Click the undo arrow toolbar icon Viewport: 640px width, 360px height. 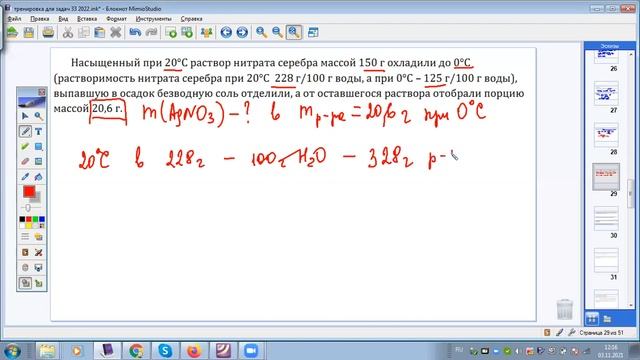pyautogui.click(x=135, y=32)
